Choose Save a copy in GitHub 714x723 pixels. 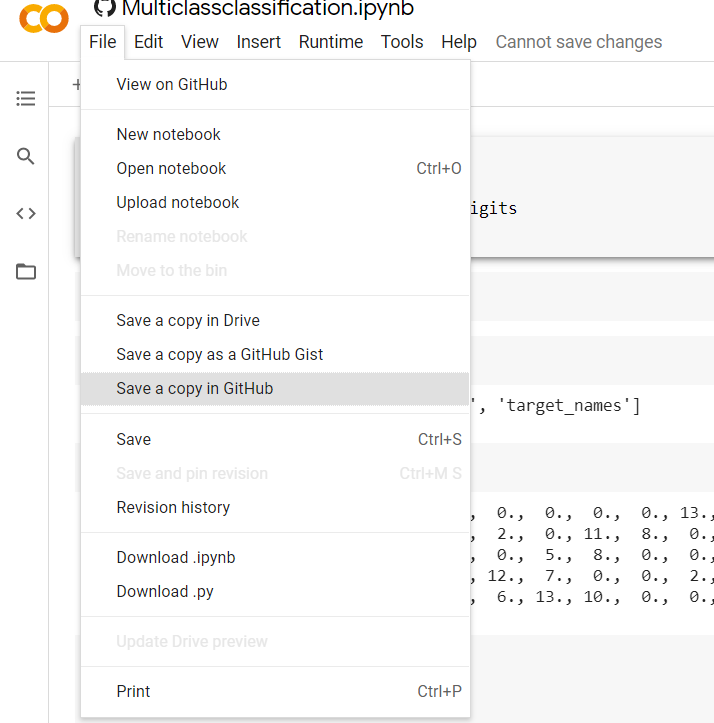pos(195,389)
